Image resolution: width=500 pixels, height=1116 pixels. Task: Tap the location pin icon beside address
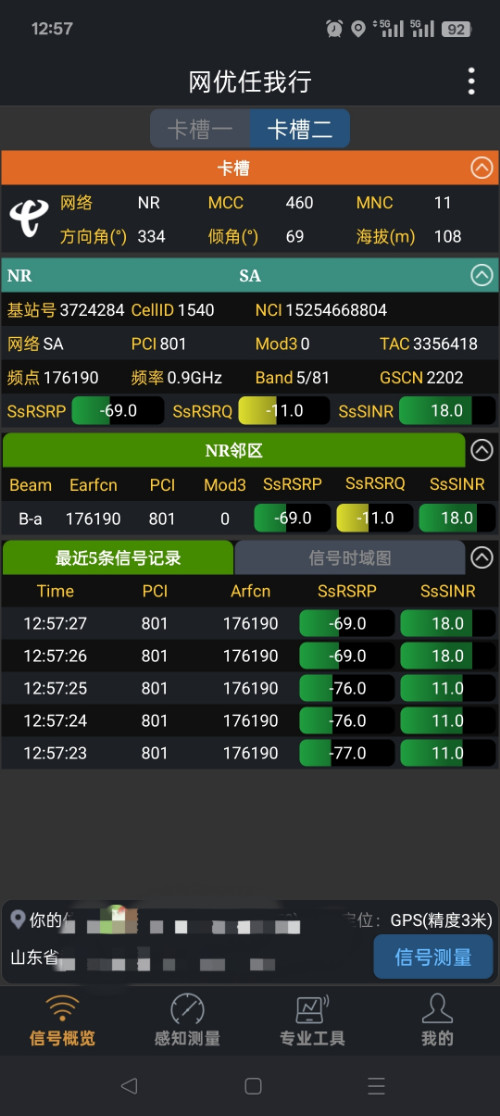click(x=18, y=919)
